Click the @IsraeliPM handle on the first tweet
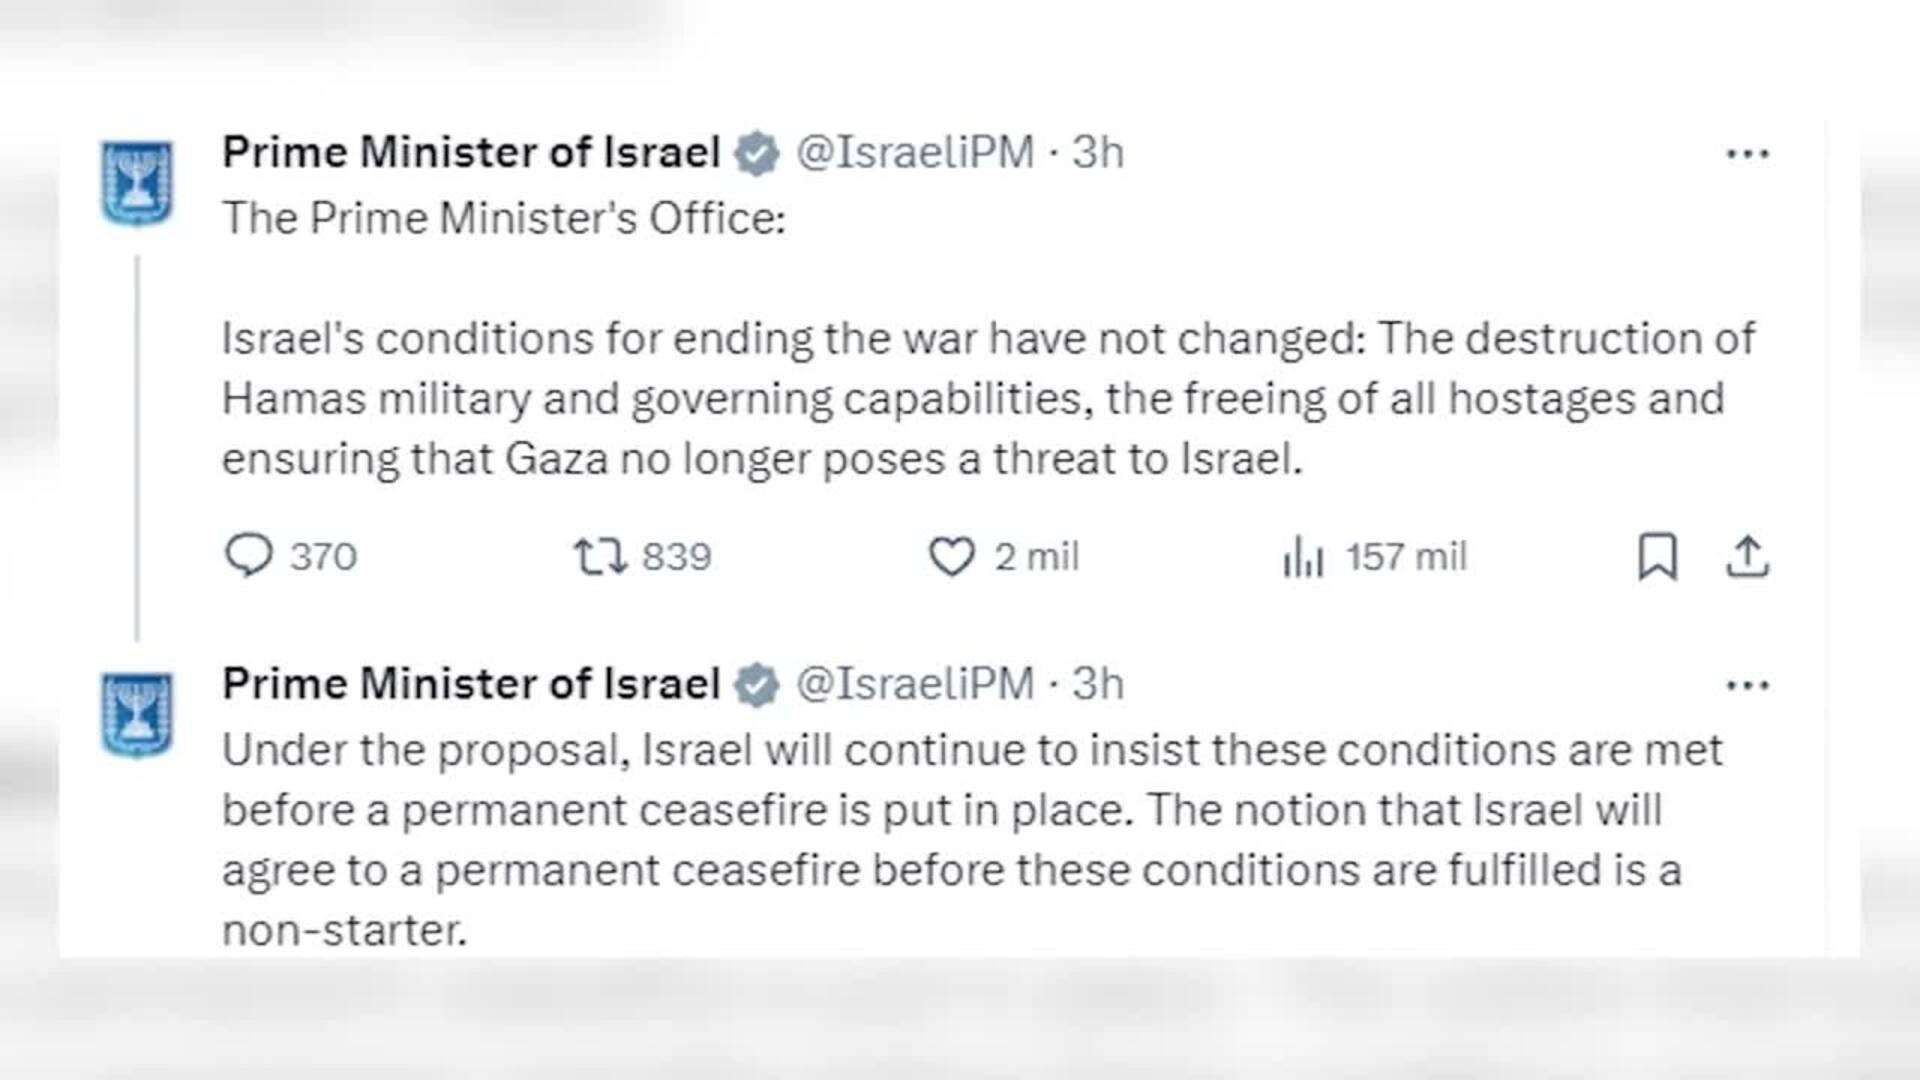 point(914,153)
